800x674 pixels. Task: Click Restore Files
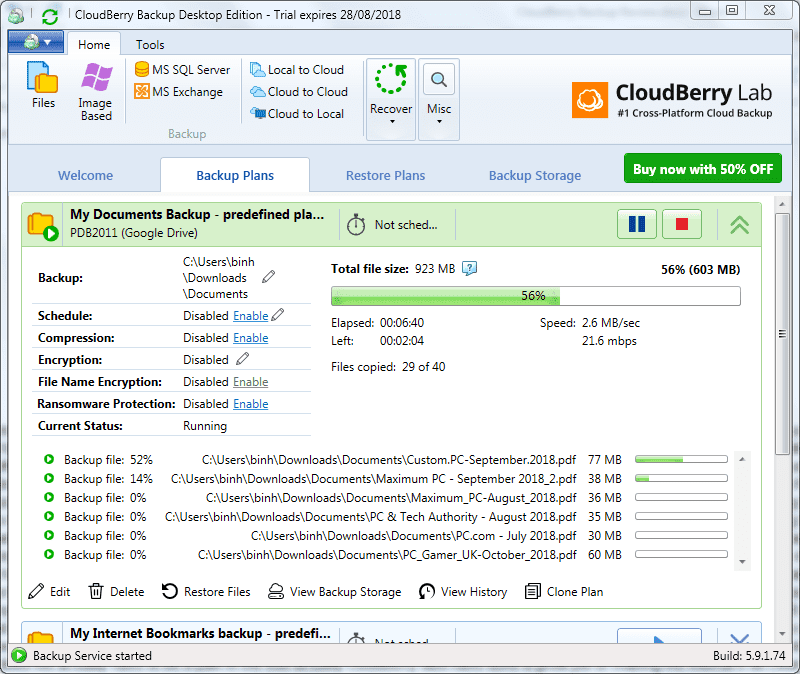click(206, 592)
